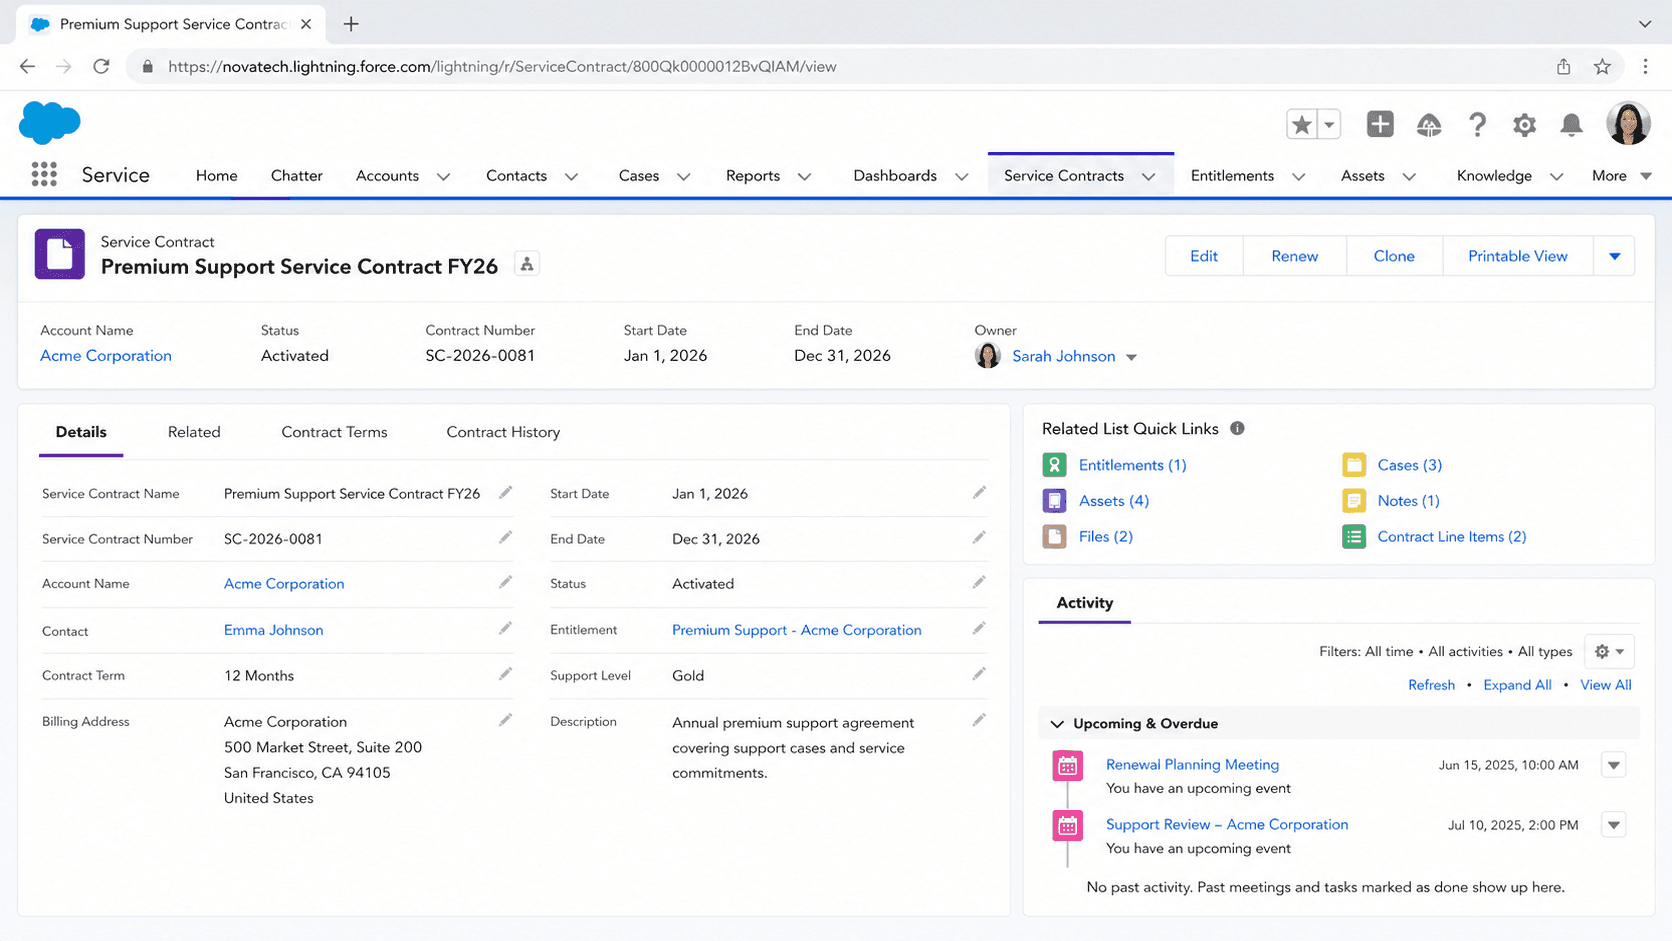Click the Entitlements quick link icon
The width and height of the screenshot is (1672, 941).
tap(1054, 465)
